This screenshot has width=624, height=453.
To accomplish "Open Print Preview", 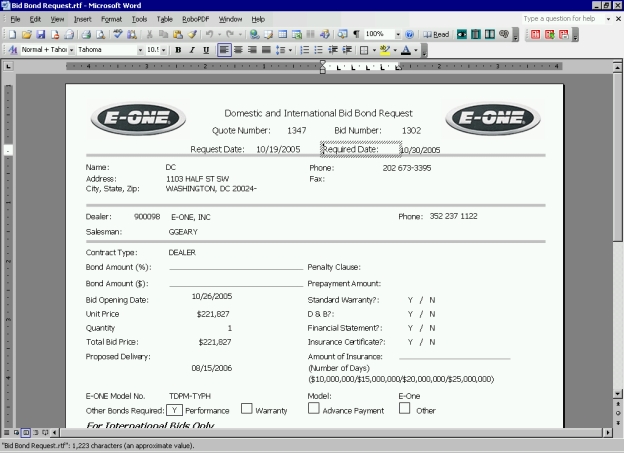I will (100, 35).
